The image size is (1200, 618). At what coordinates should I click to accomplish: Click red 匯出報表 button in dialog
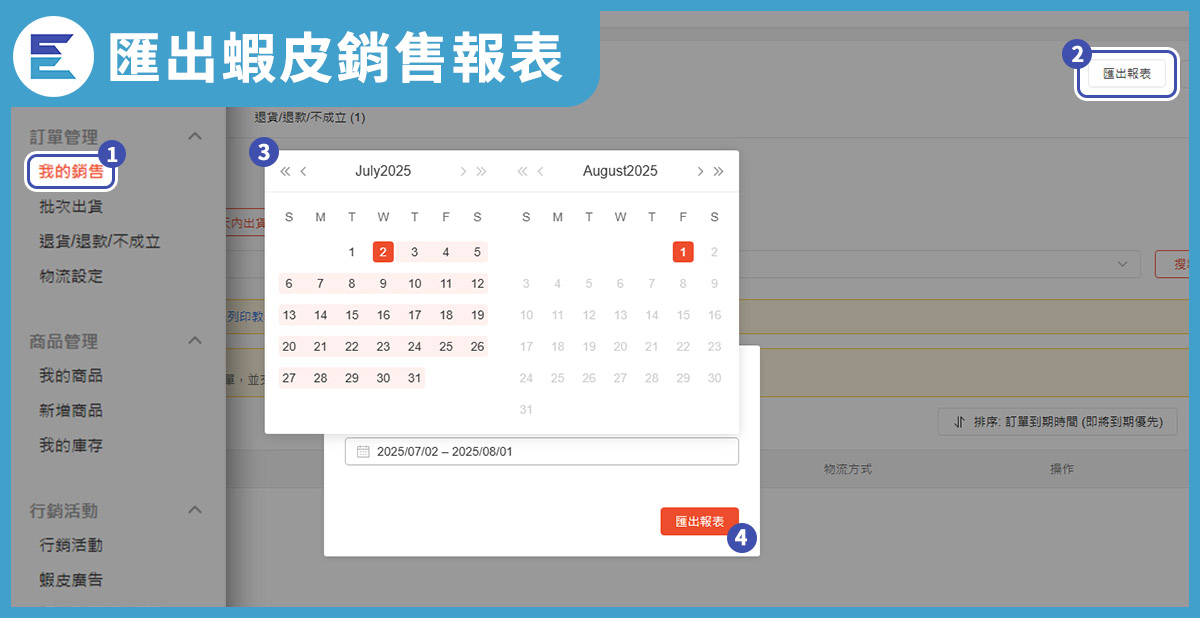pyautogui.click(x=699, y=522)
